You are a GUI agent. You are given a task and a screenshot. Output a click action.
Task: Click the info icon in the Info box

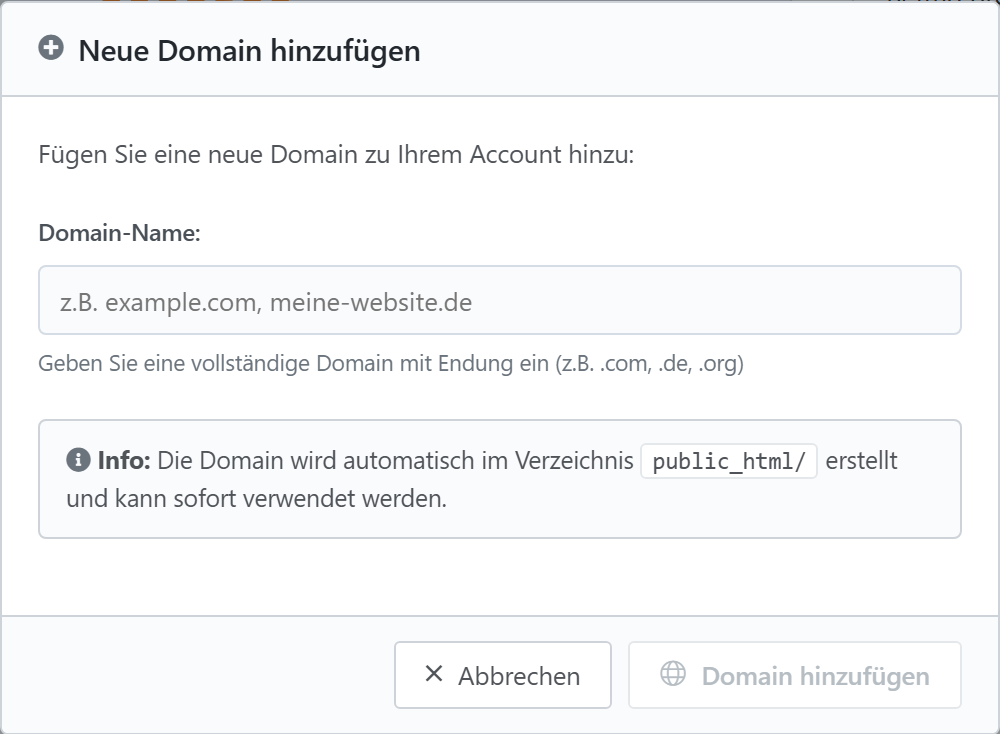pyautogui.click(x=78, y=460)
